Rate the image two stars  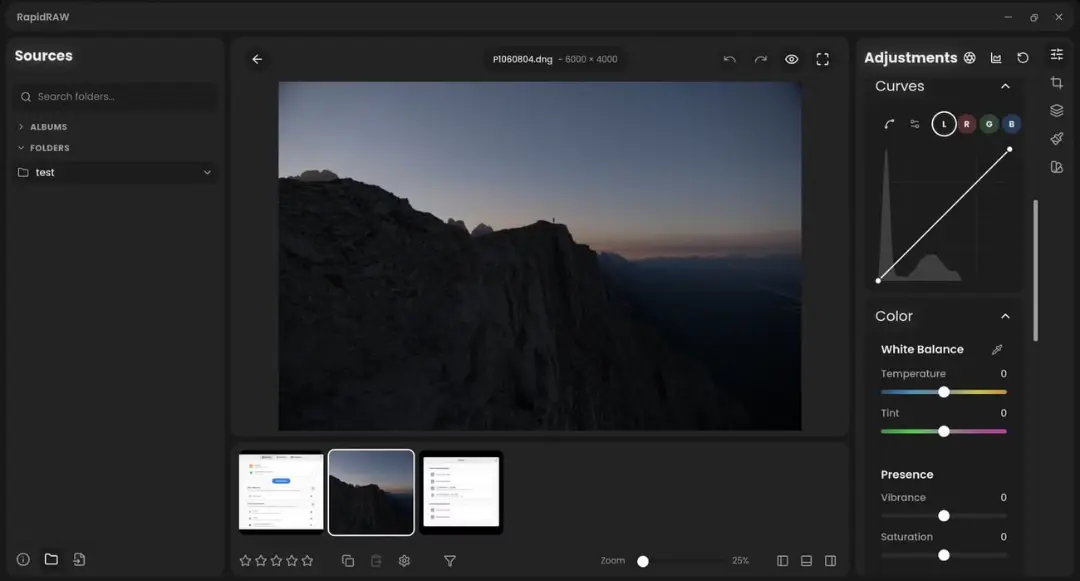[260, 561]
